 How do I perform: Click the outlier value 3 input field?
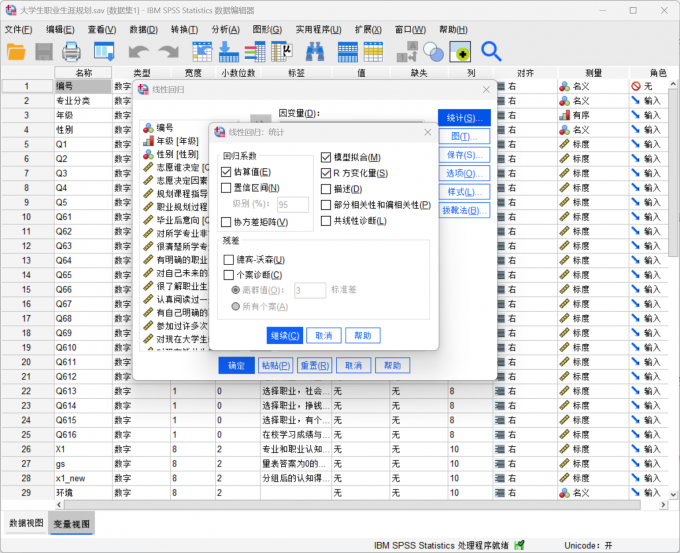[x=310, y=290]
